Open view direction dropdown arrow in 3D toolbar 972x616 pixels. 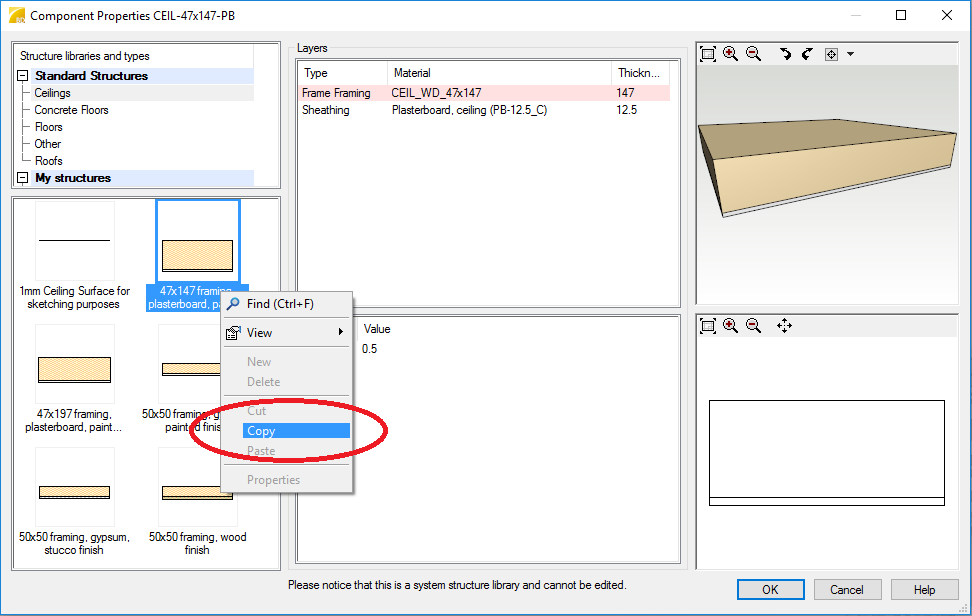click(x=850, y=55)
